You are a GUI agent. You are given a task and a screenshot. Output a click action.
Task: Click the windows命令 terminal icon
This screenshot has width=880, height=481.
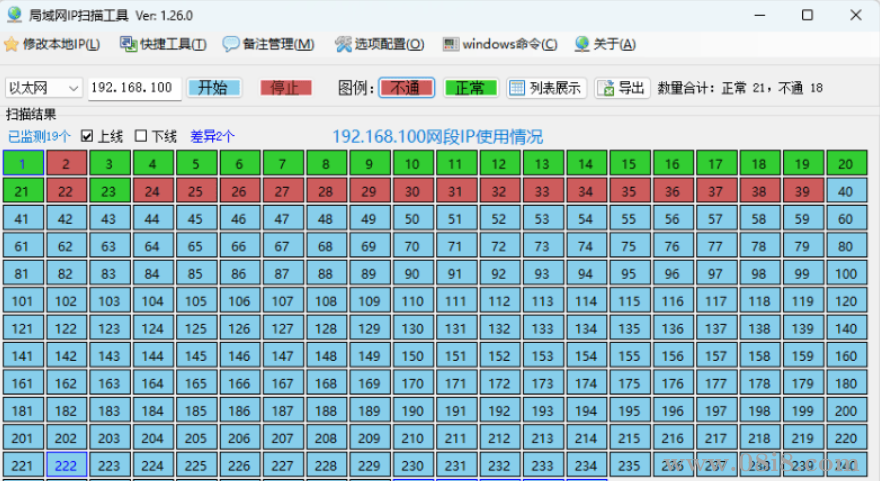pyautogui.click(x=450, y=44)
